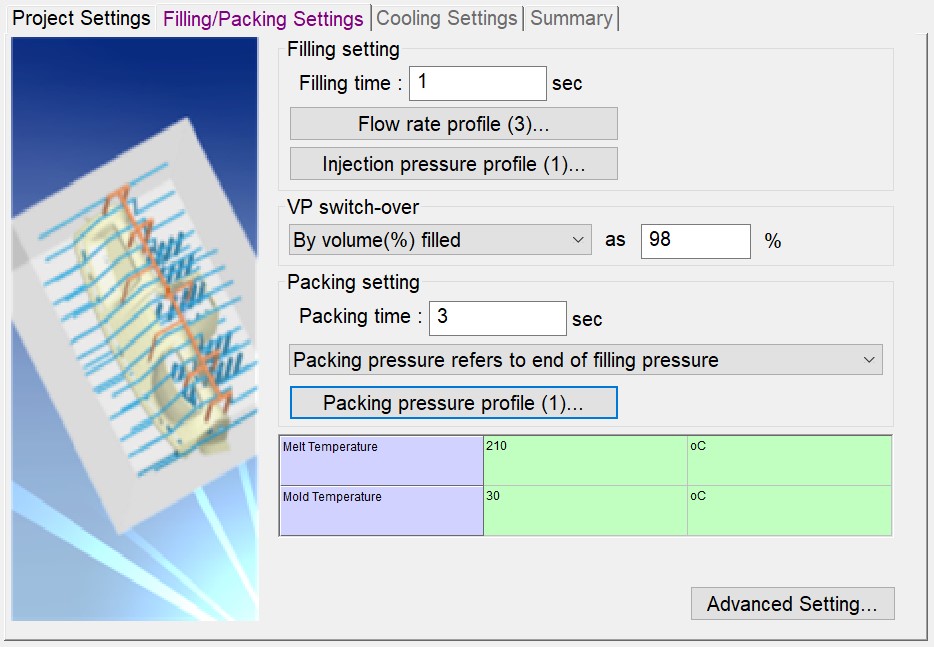Select the Melt Temperature label cell
Screen dimensions: 934x647
pos(381,460)
